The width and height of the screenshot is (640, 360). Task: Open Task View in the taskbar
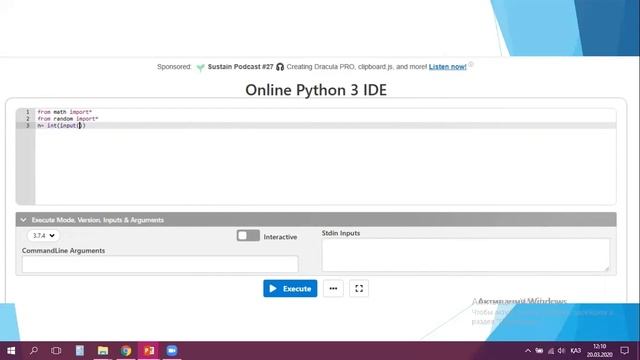56,351
